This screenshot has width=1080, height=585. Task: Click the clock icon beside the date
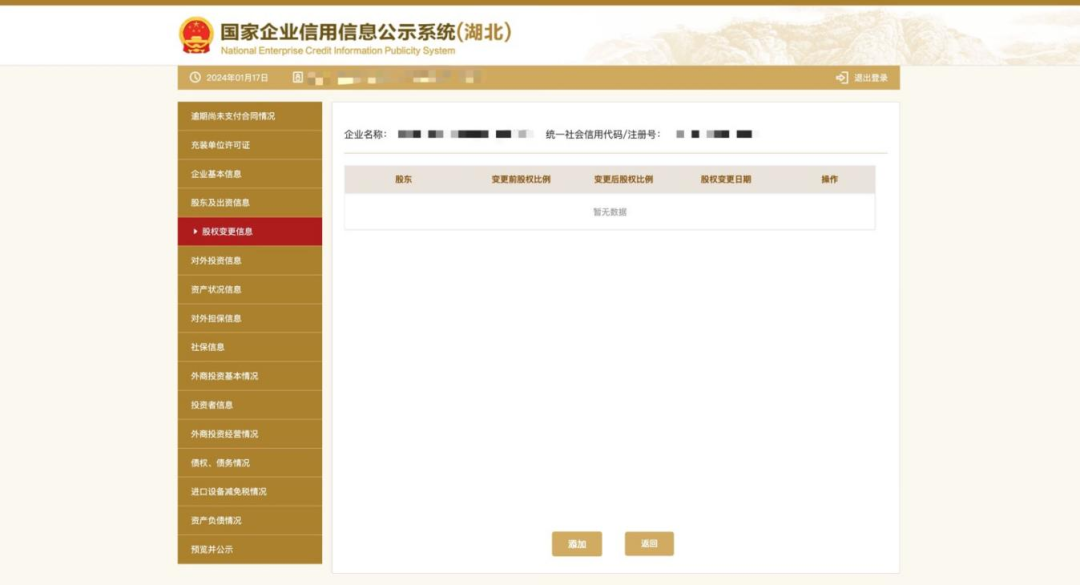(x=195, y=78)
